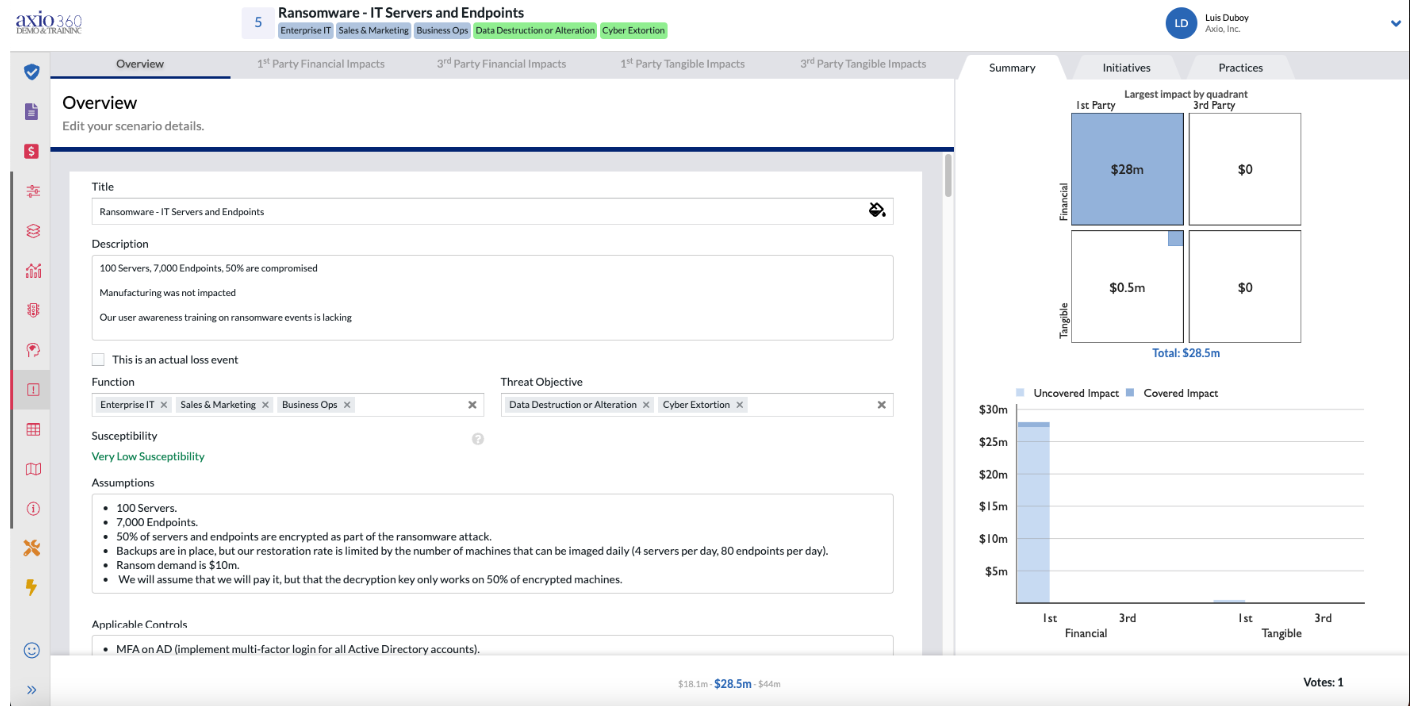Remove the Cyber Extortion threat objective tag
1410x706 pixels.
click(740, 405)
